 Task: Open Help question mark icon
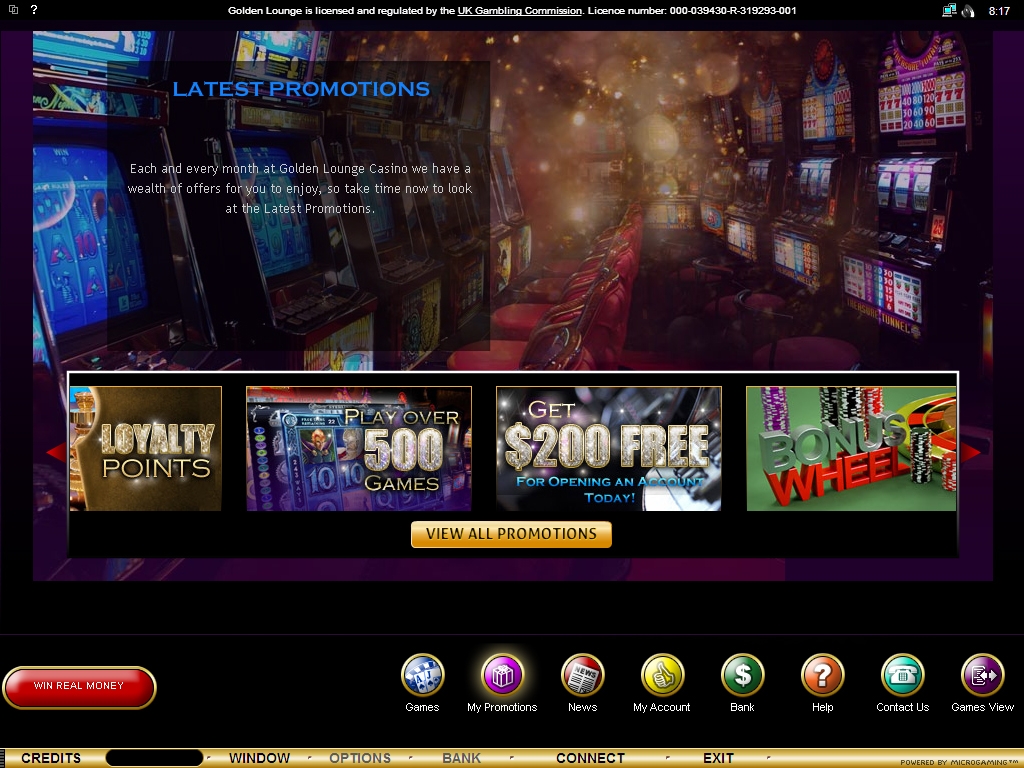coord(822,676)
